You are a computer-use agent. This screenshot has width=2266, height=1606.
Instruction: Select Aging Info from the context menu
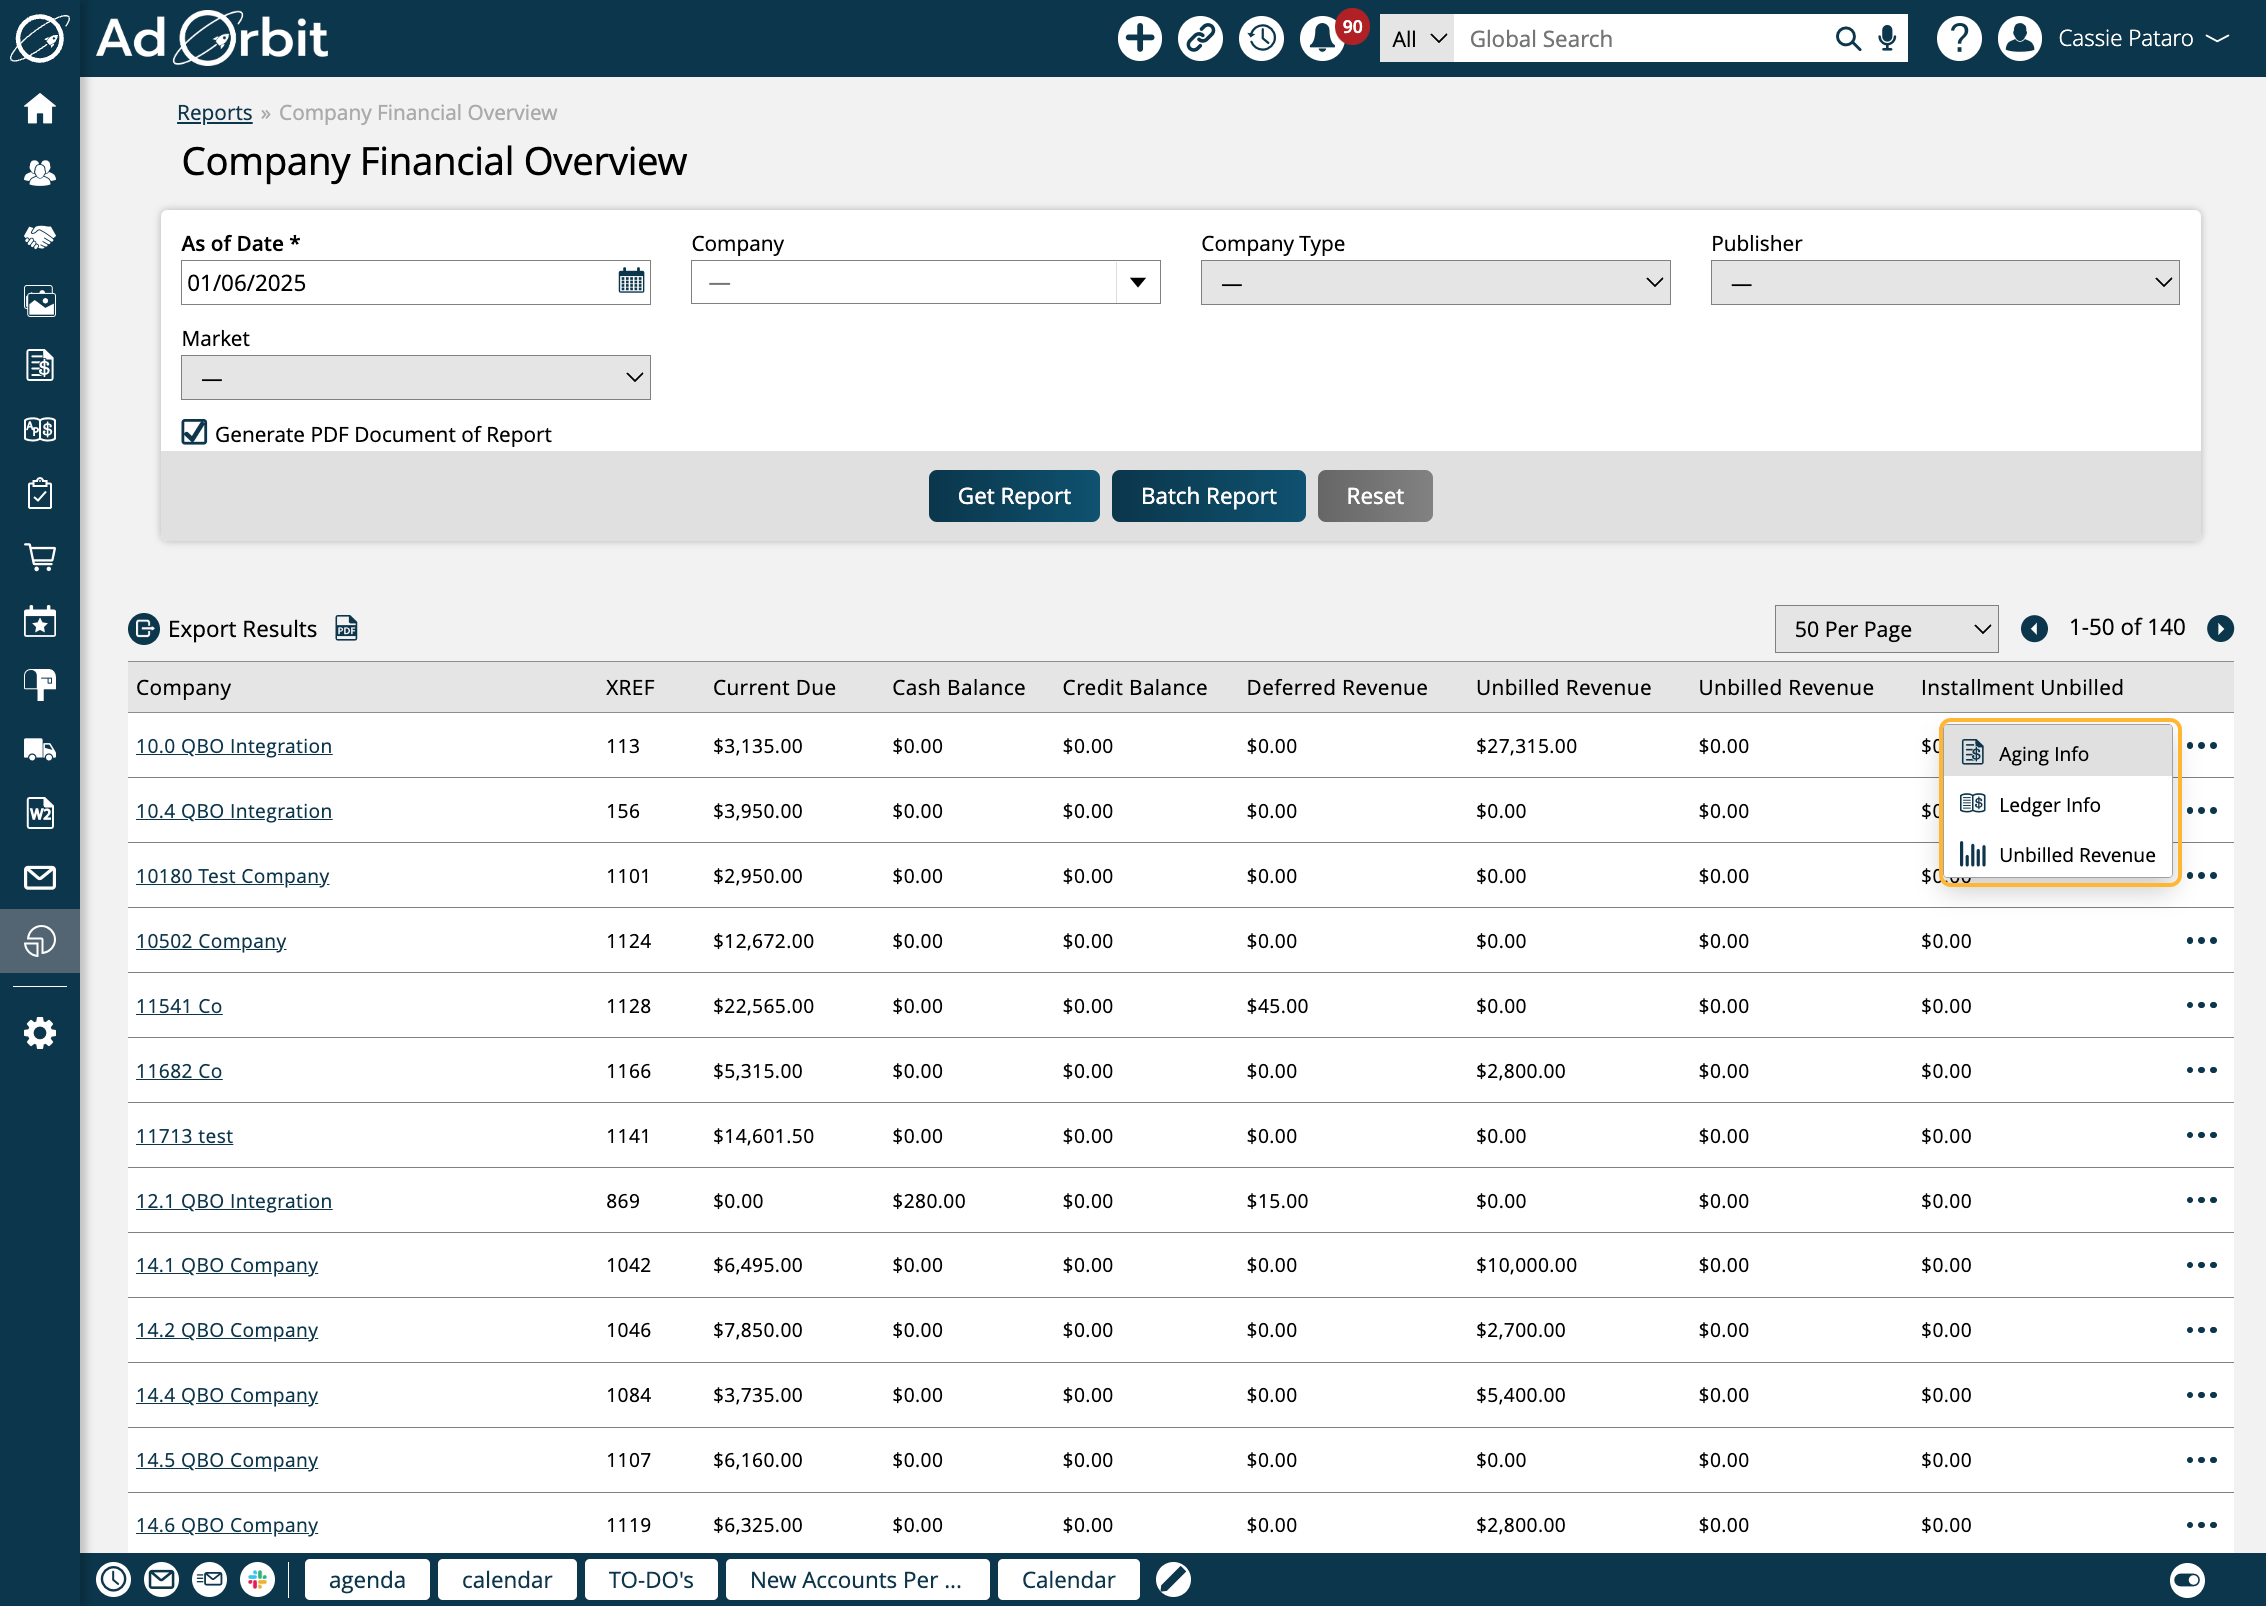[x=2043, y=753]
